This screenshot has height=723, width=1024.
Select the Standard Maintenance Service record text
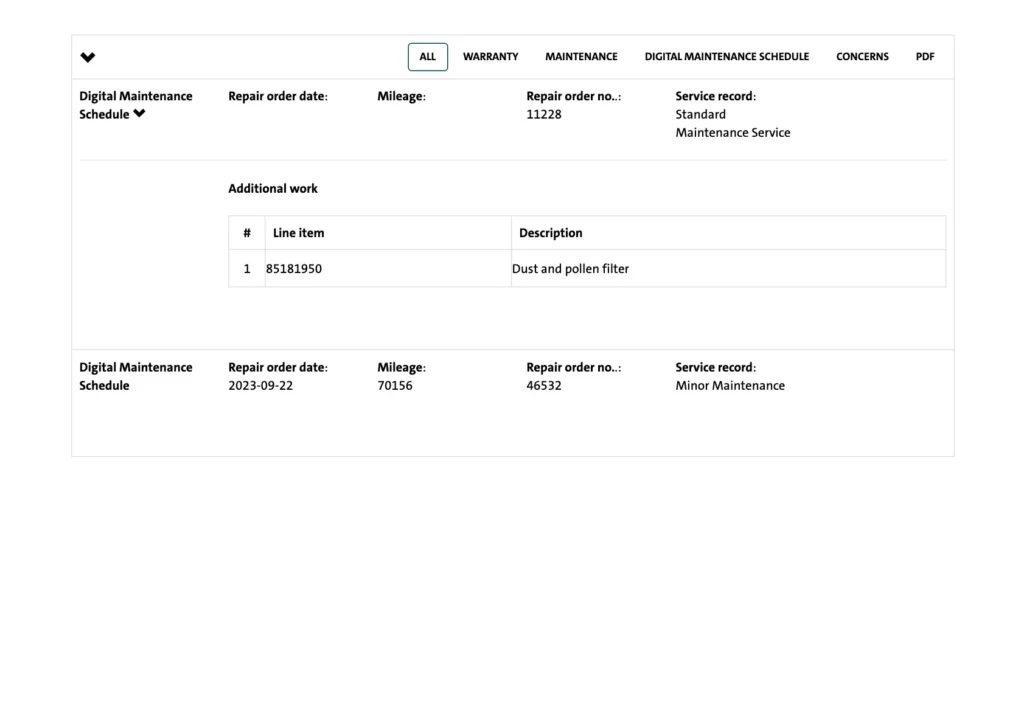(x=732, y=123)
